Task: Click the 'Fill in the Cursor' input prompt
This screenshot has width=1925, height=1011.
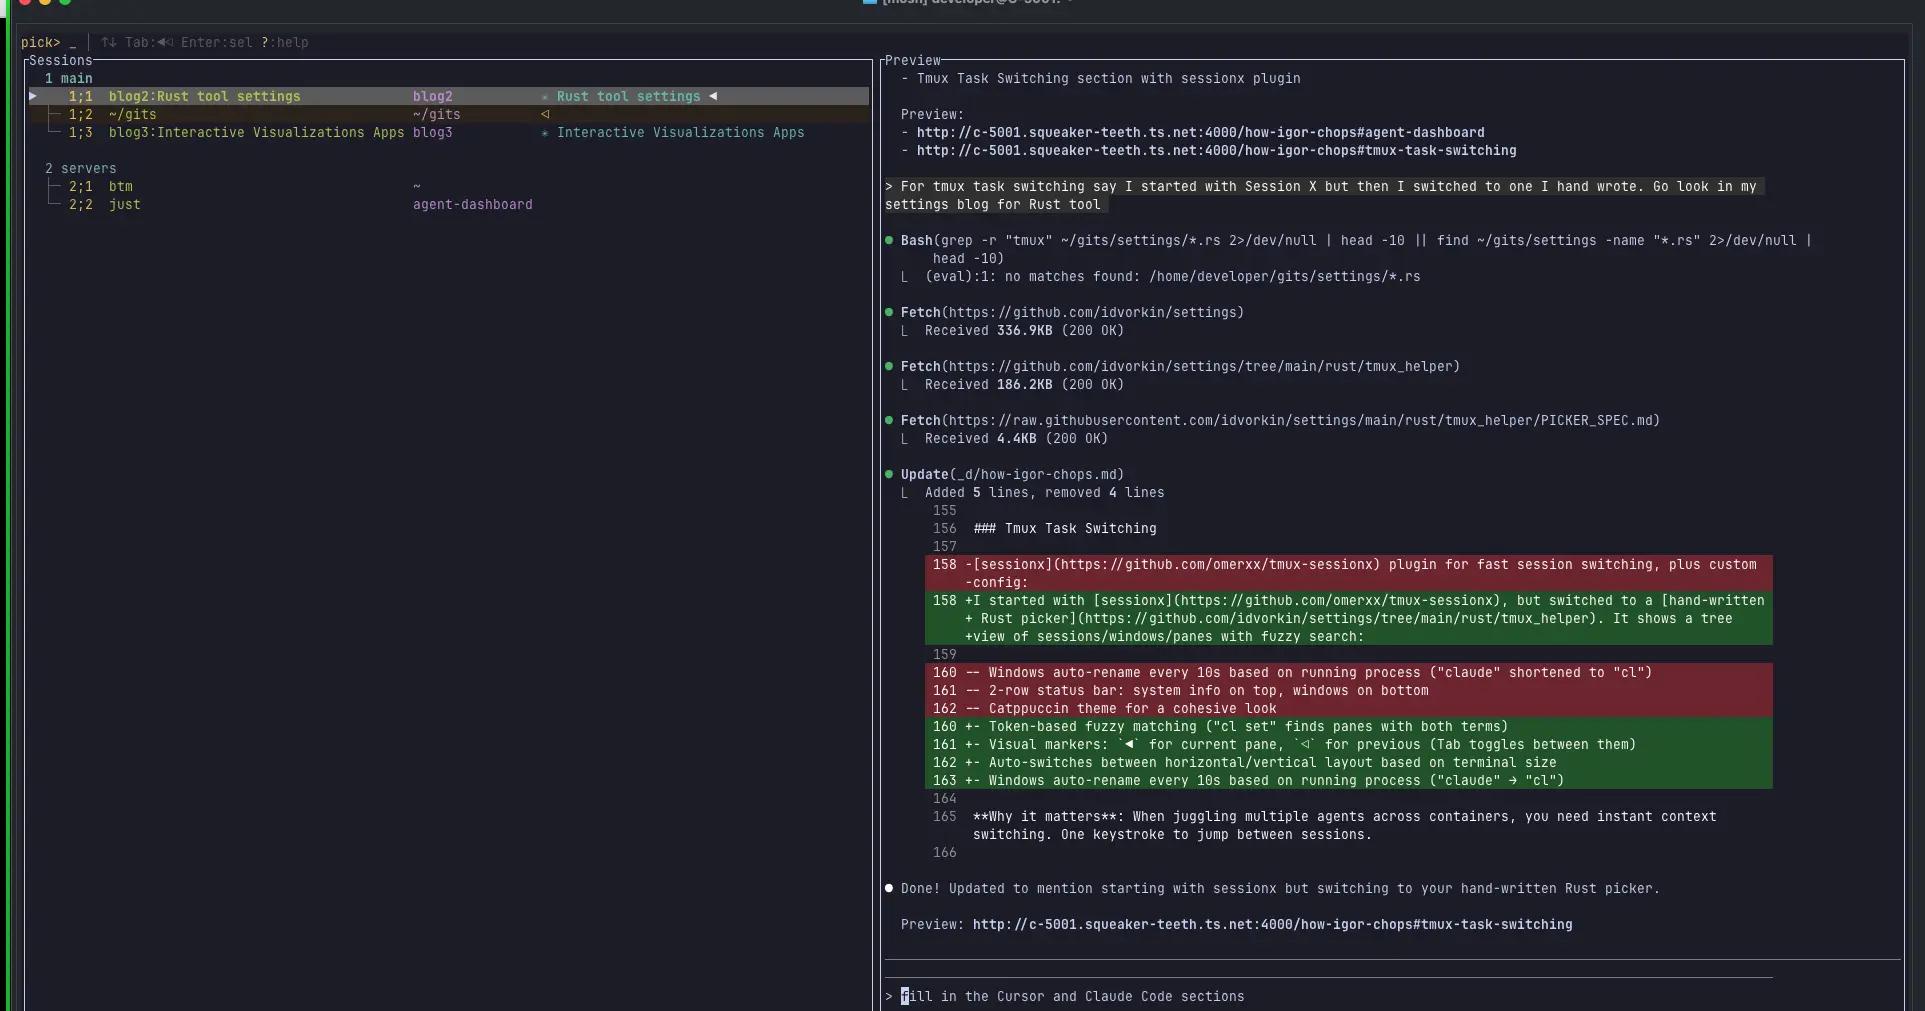Action: point(1073,996)
